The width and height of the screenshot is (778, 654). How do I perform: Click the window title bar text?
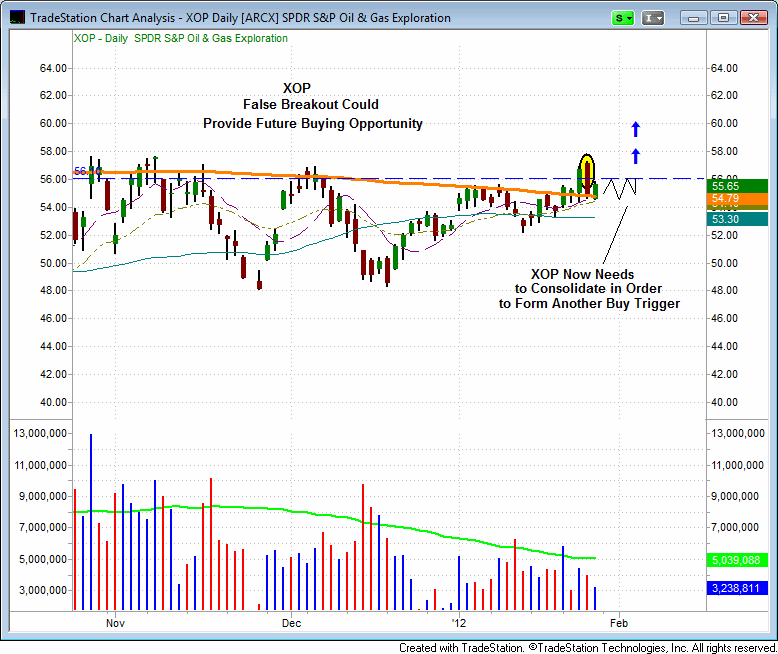pos(240,18)
